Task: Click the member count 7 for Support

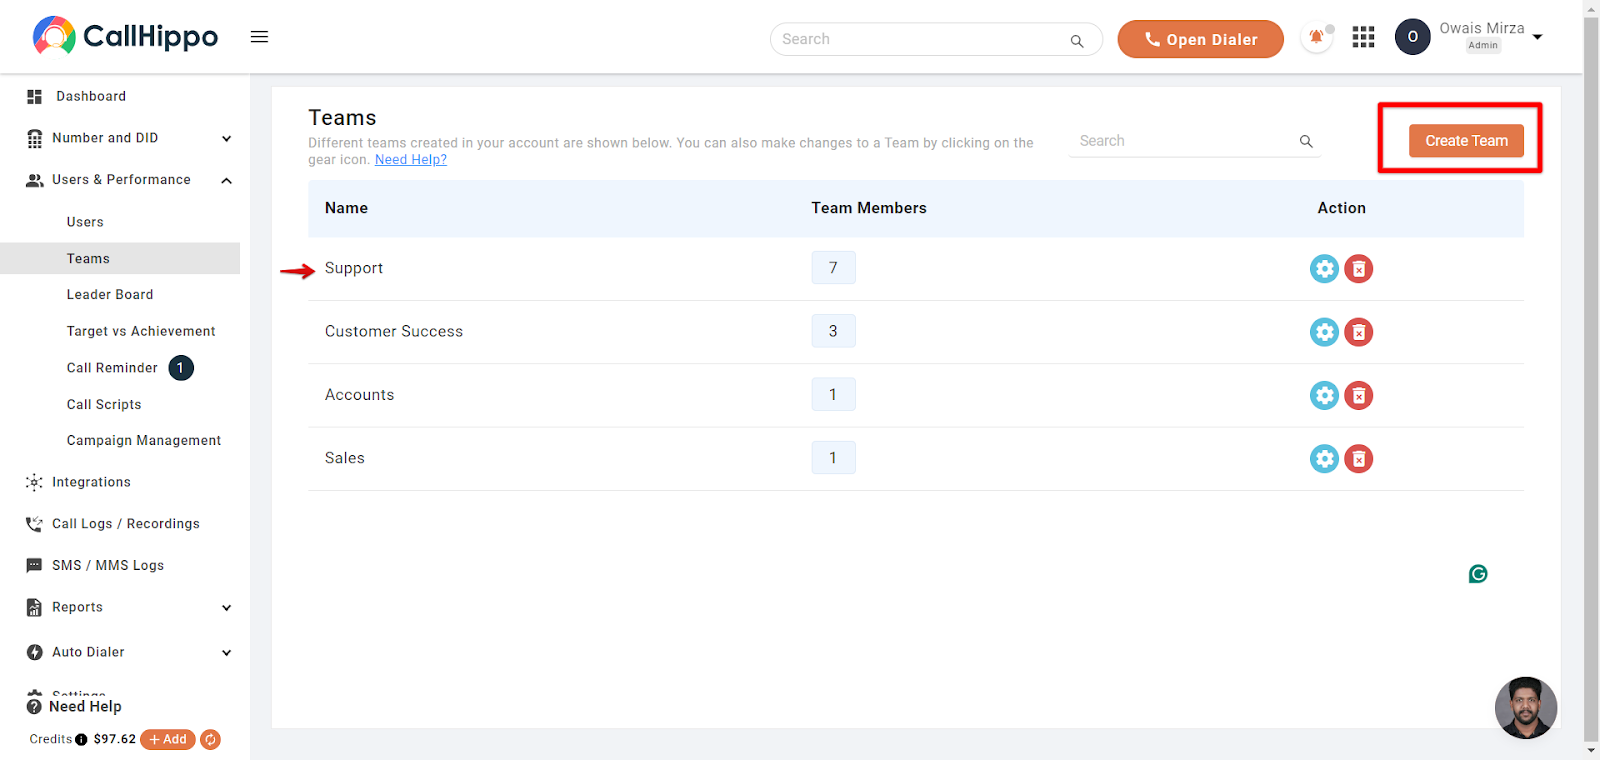Action: tap(833, 268)
